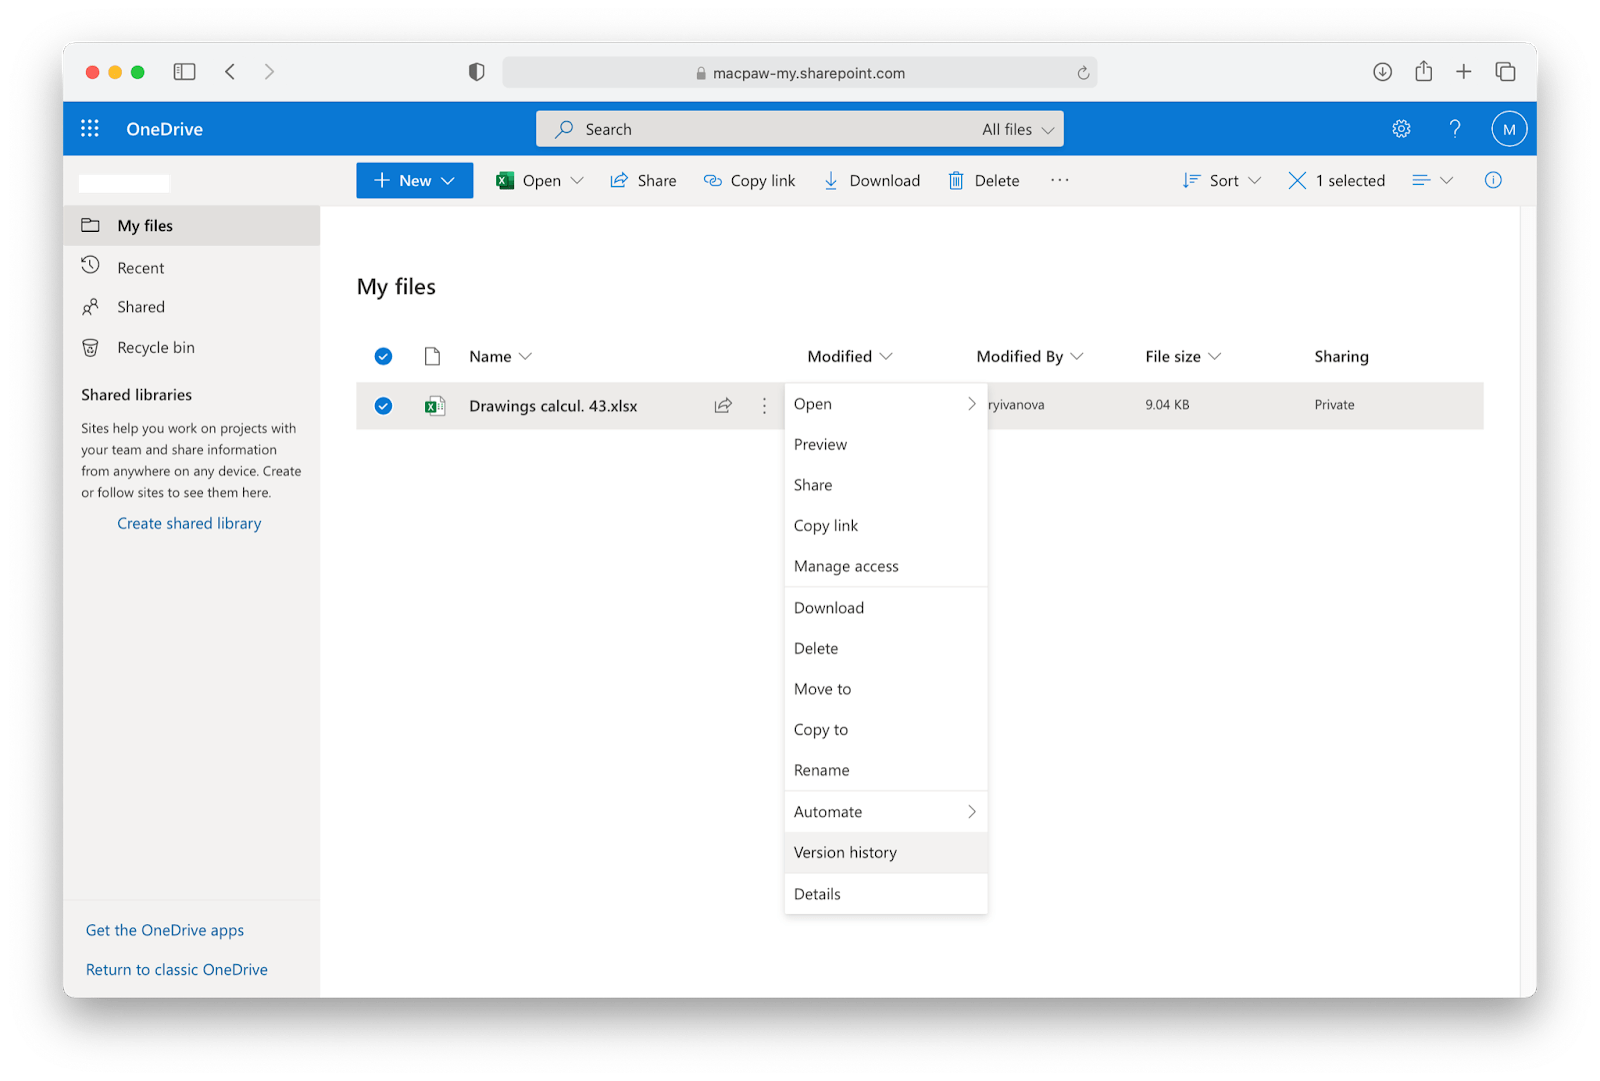Viewport: 1600px width, 1081px height.
Task: Open the File size column dropdown
Action: [1183, 356]
